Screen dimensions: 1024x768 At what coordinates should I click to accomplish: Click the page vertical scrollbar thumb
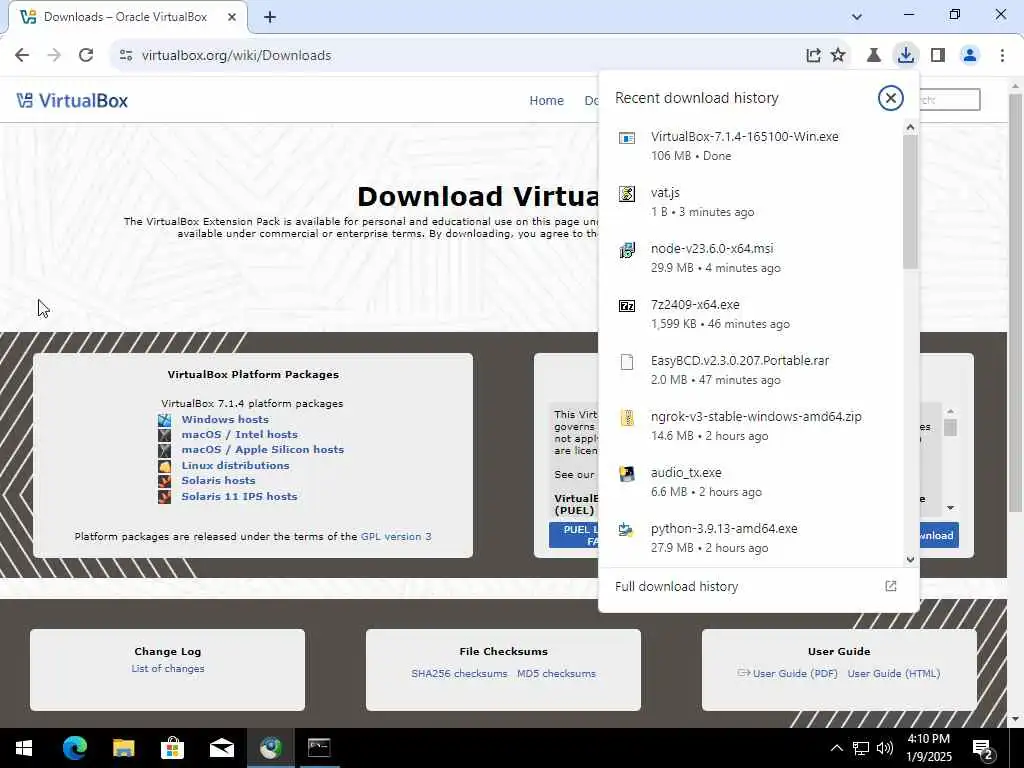[1015, 302]
